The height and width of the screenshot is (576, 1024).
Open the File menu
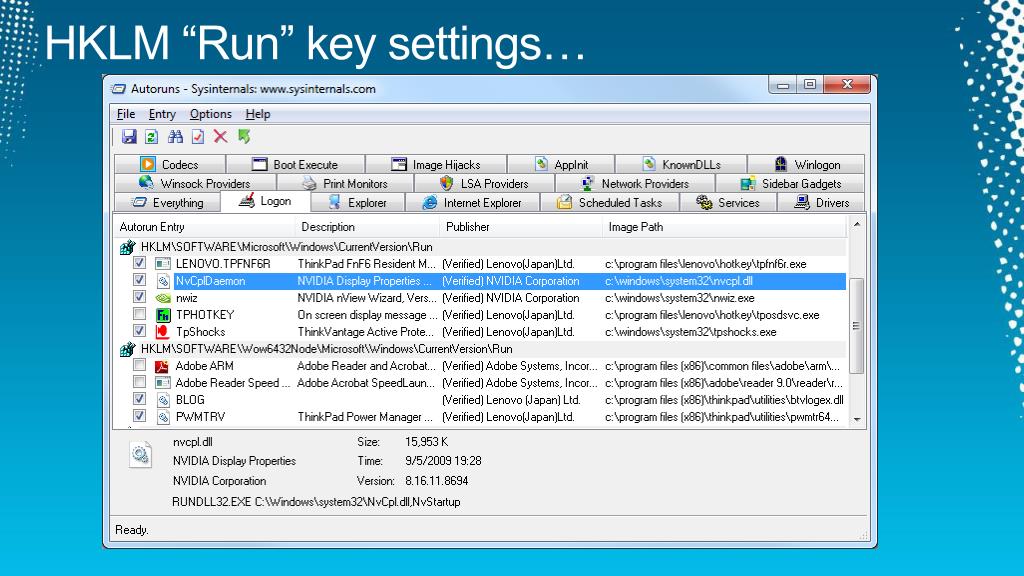pos(126,114)
